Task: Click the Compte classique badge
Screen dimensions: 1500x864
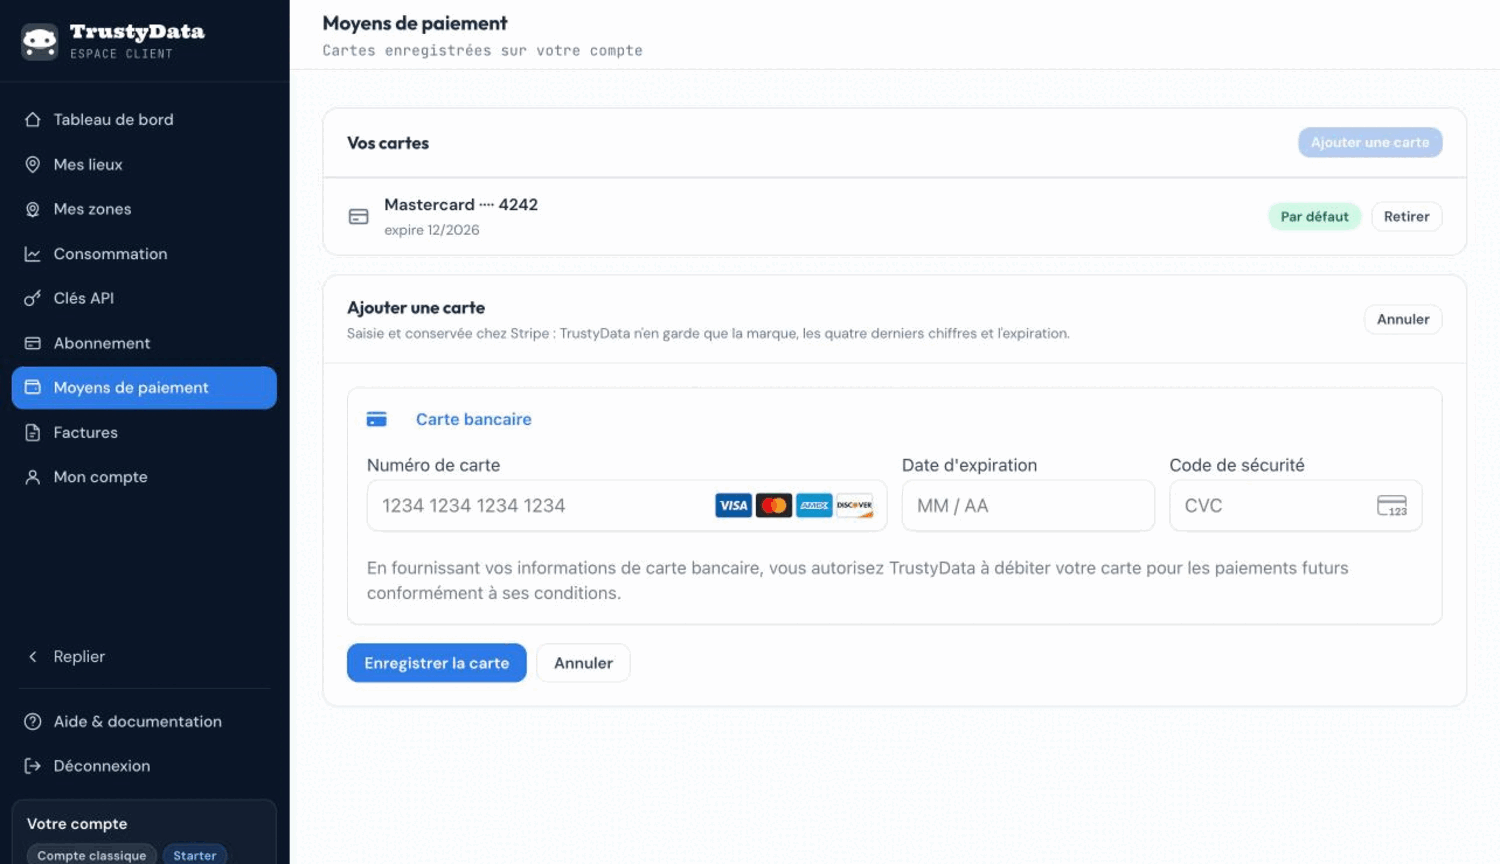Action: pyautogui.click(x=92, y=855)
